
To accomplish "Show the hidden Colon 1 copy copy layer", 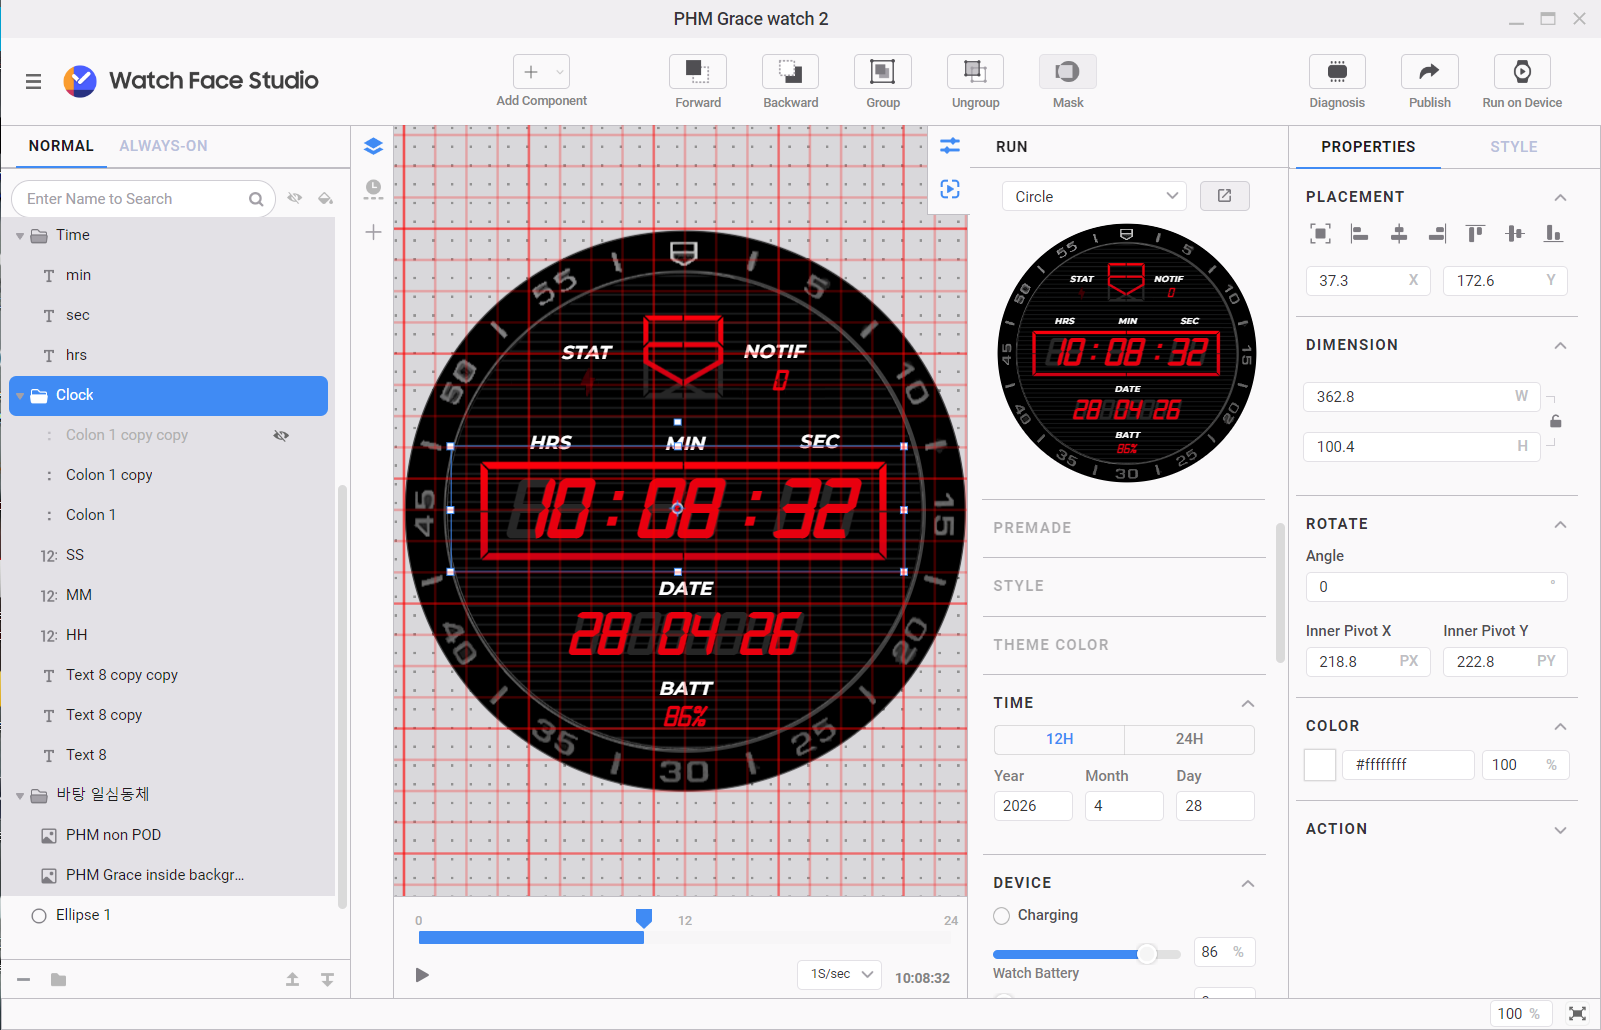I will tap(281, 435).
